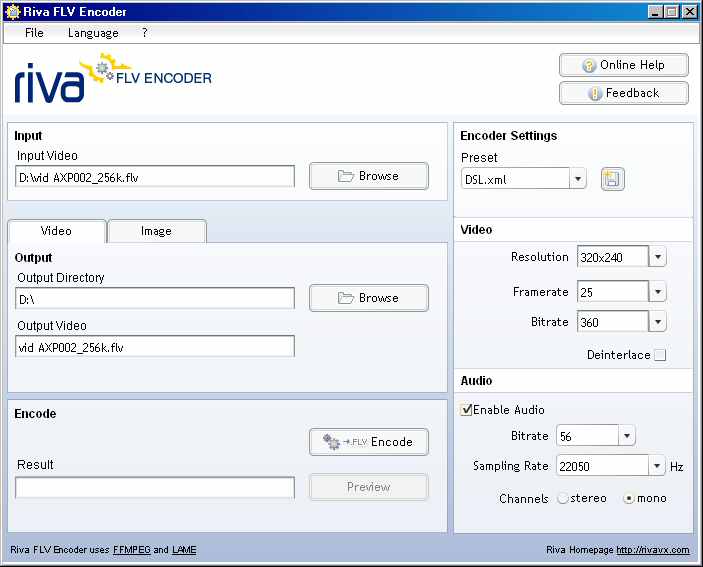Screen dimensions: 703x567
Task: Select the mono channel option
Action: click(x=629, y=498)
